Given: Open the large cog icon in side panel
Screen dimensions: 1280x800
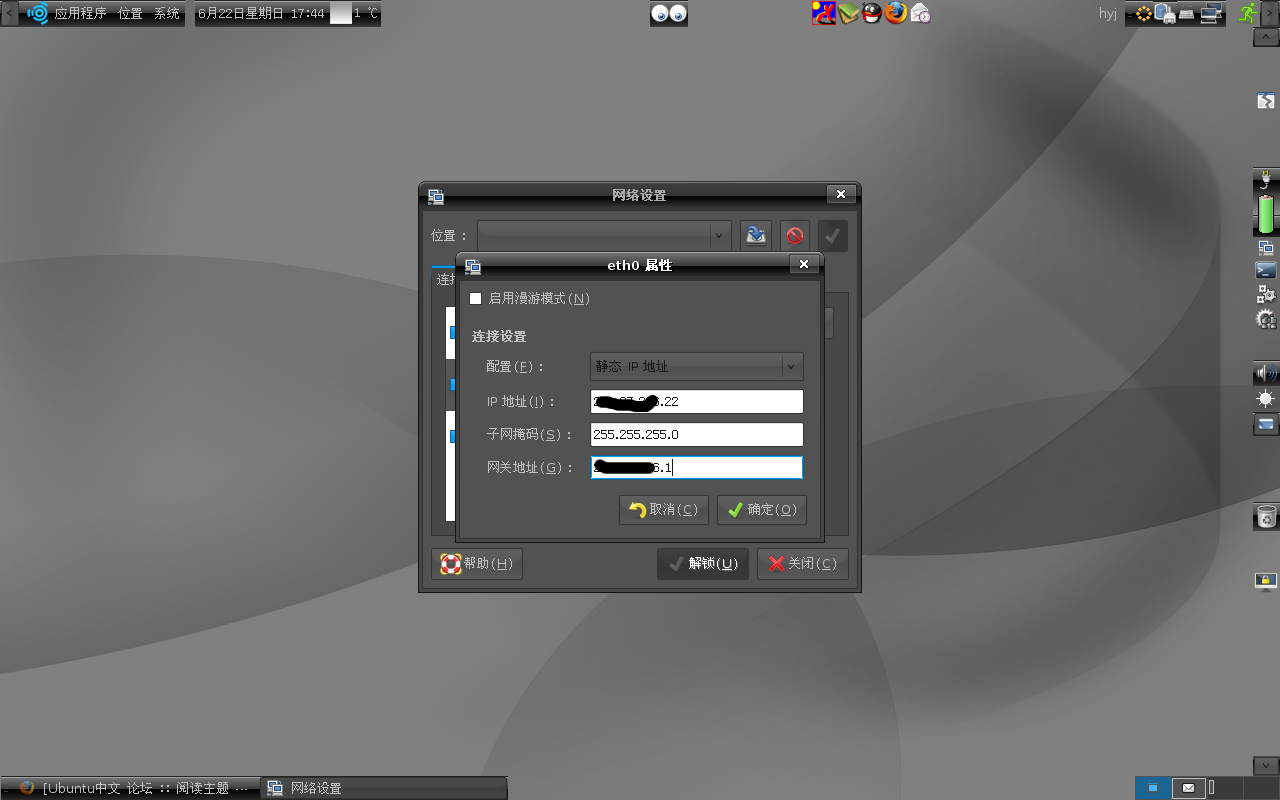Looking at the screenshot, I should (1266, 319).
